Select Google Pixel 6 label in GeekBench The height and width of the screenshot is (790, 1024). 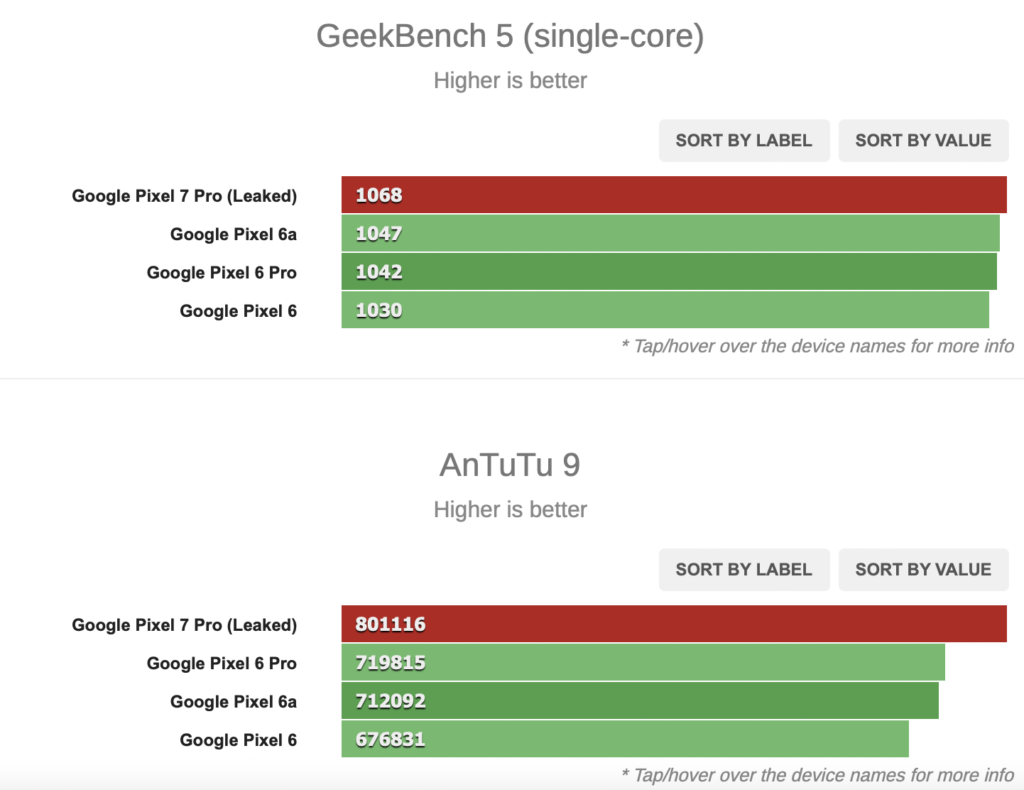(x=238, y=311)
